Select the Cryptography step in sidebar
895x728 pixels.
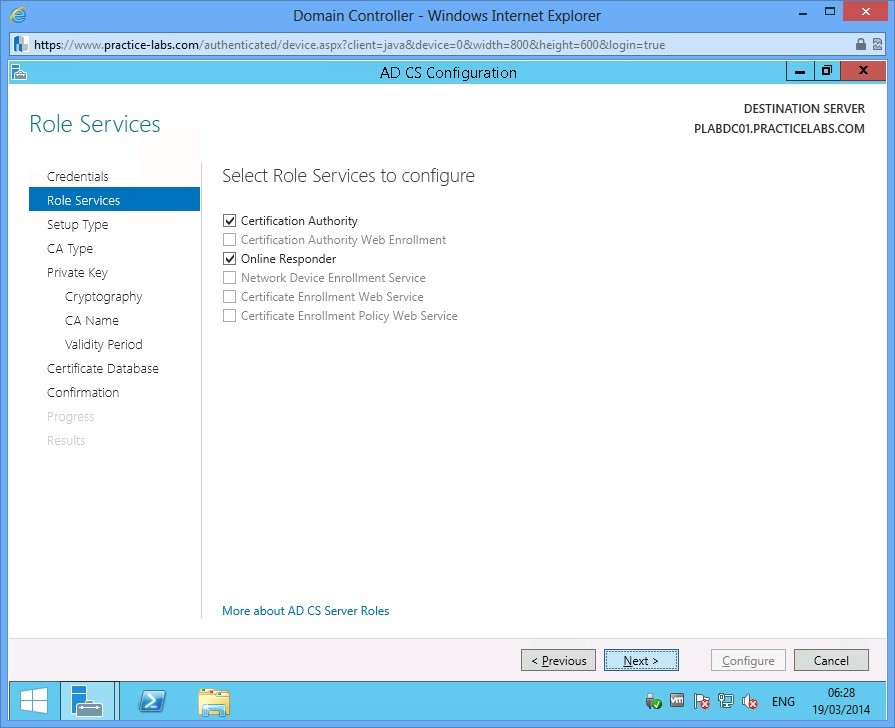pos(103,296)
